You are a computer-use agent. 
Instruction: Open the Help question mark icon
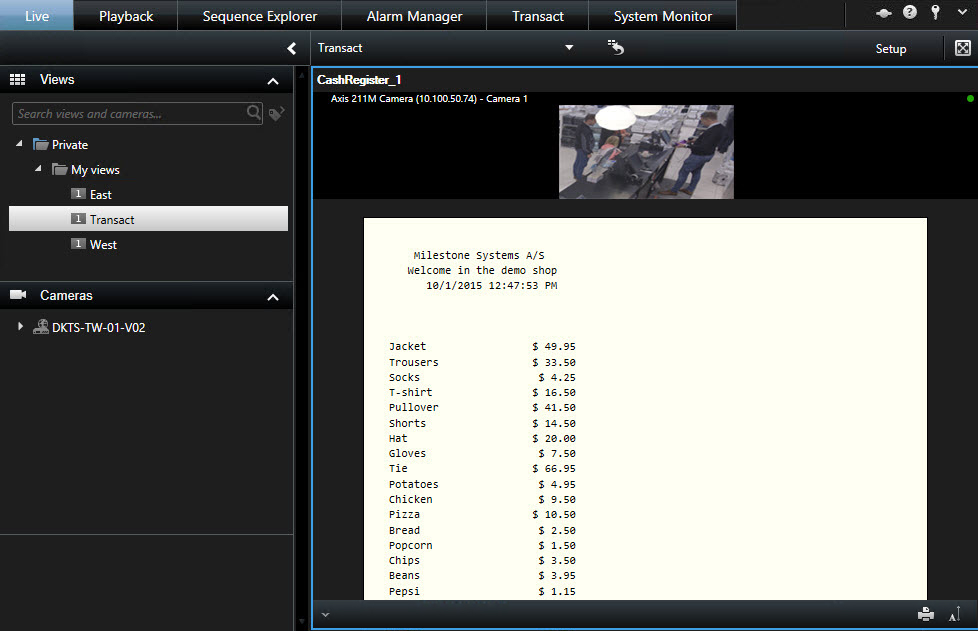point(909,13)
